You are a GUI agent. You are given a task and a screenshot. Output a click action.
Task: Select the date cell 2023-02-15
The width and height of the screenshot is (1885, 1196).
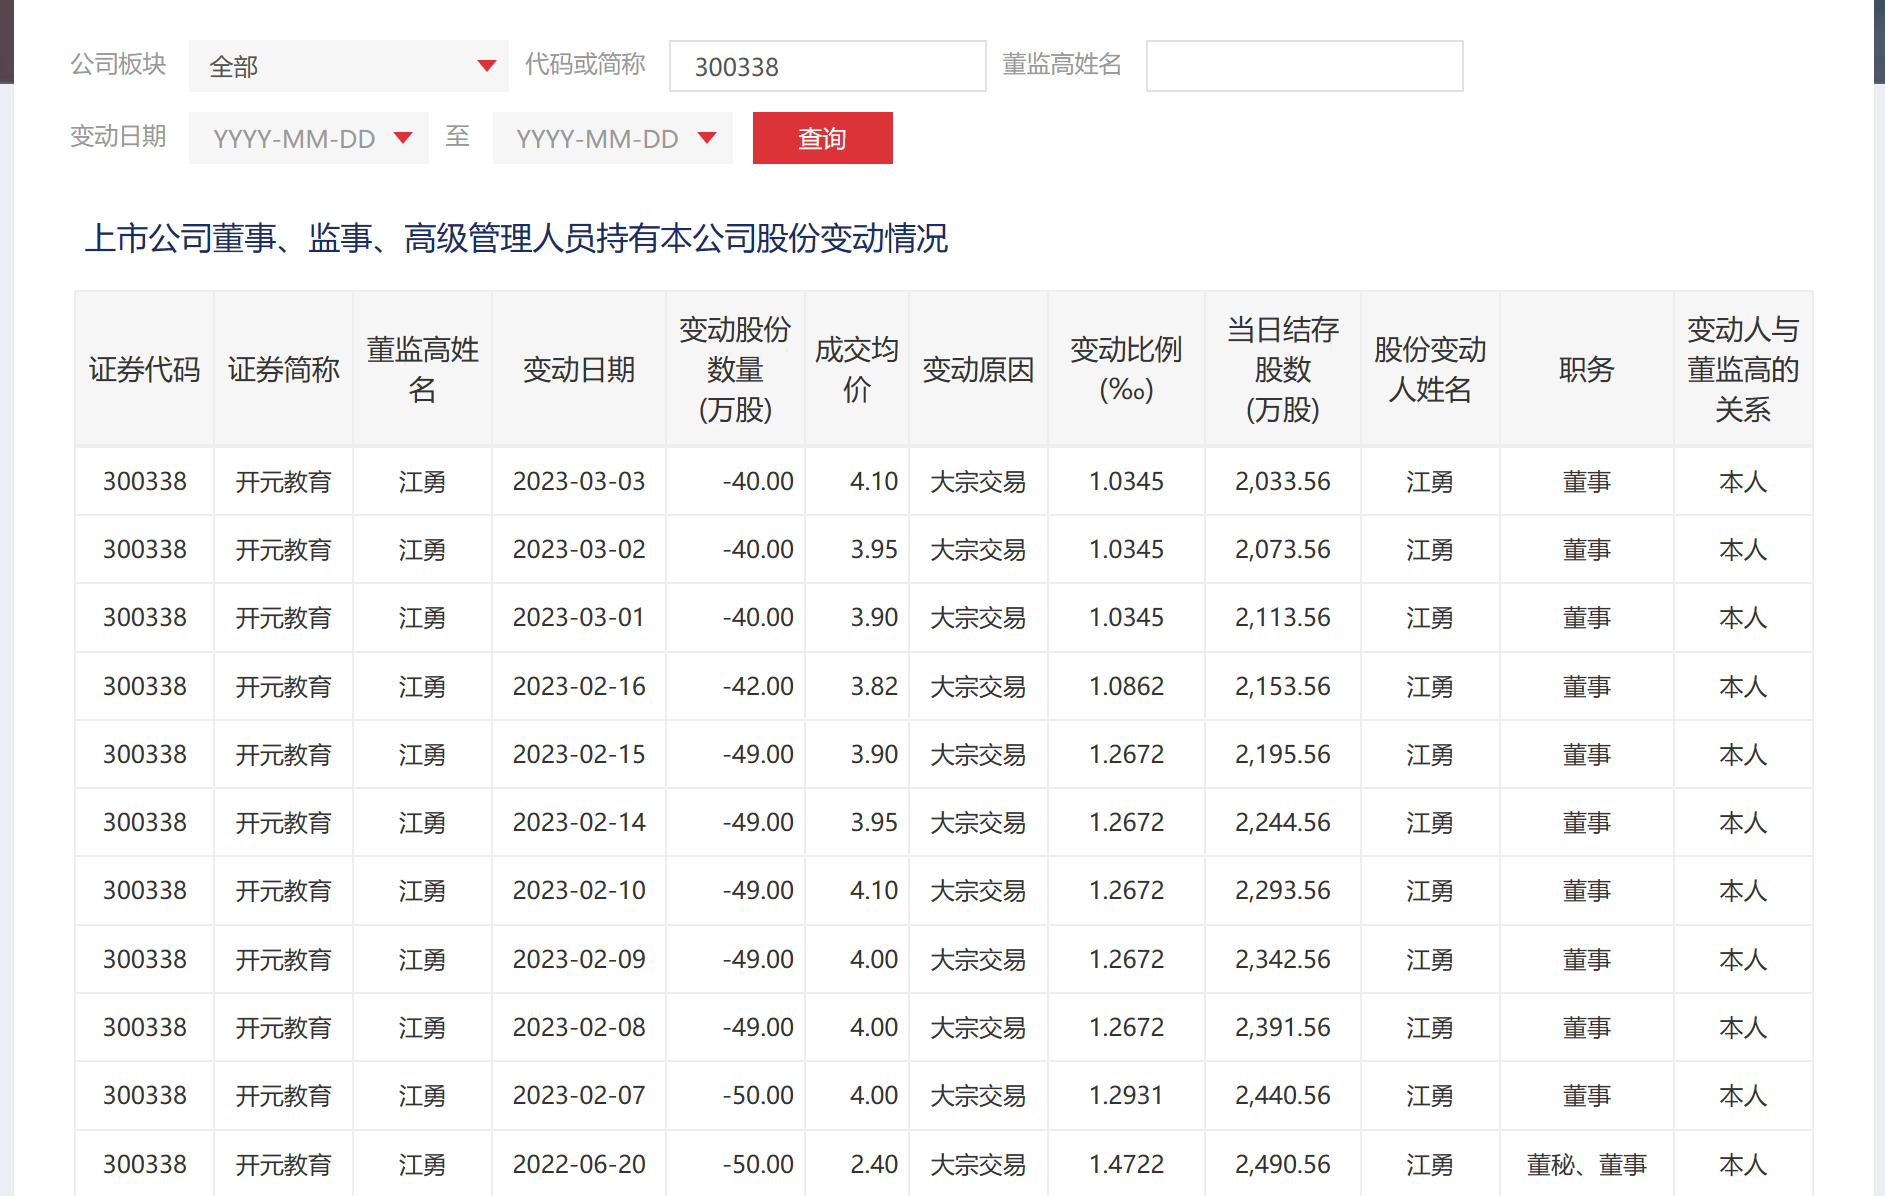[579, 754]
